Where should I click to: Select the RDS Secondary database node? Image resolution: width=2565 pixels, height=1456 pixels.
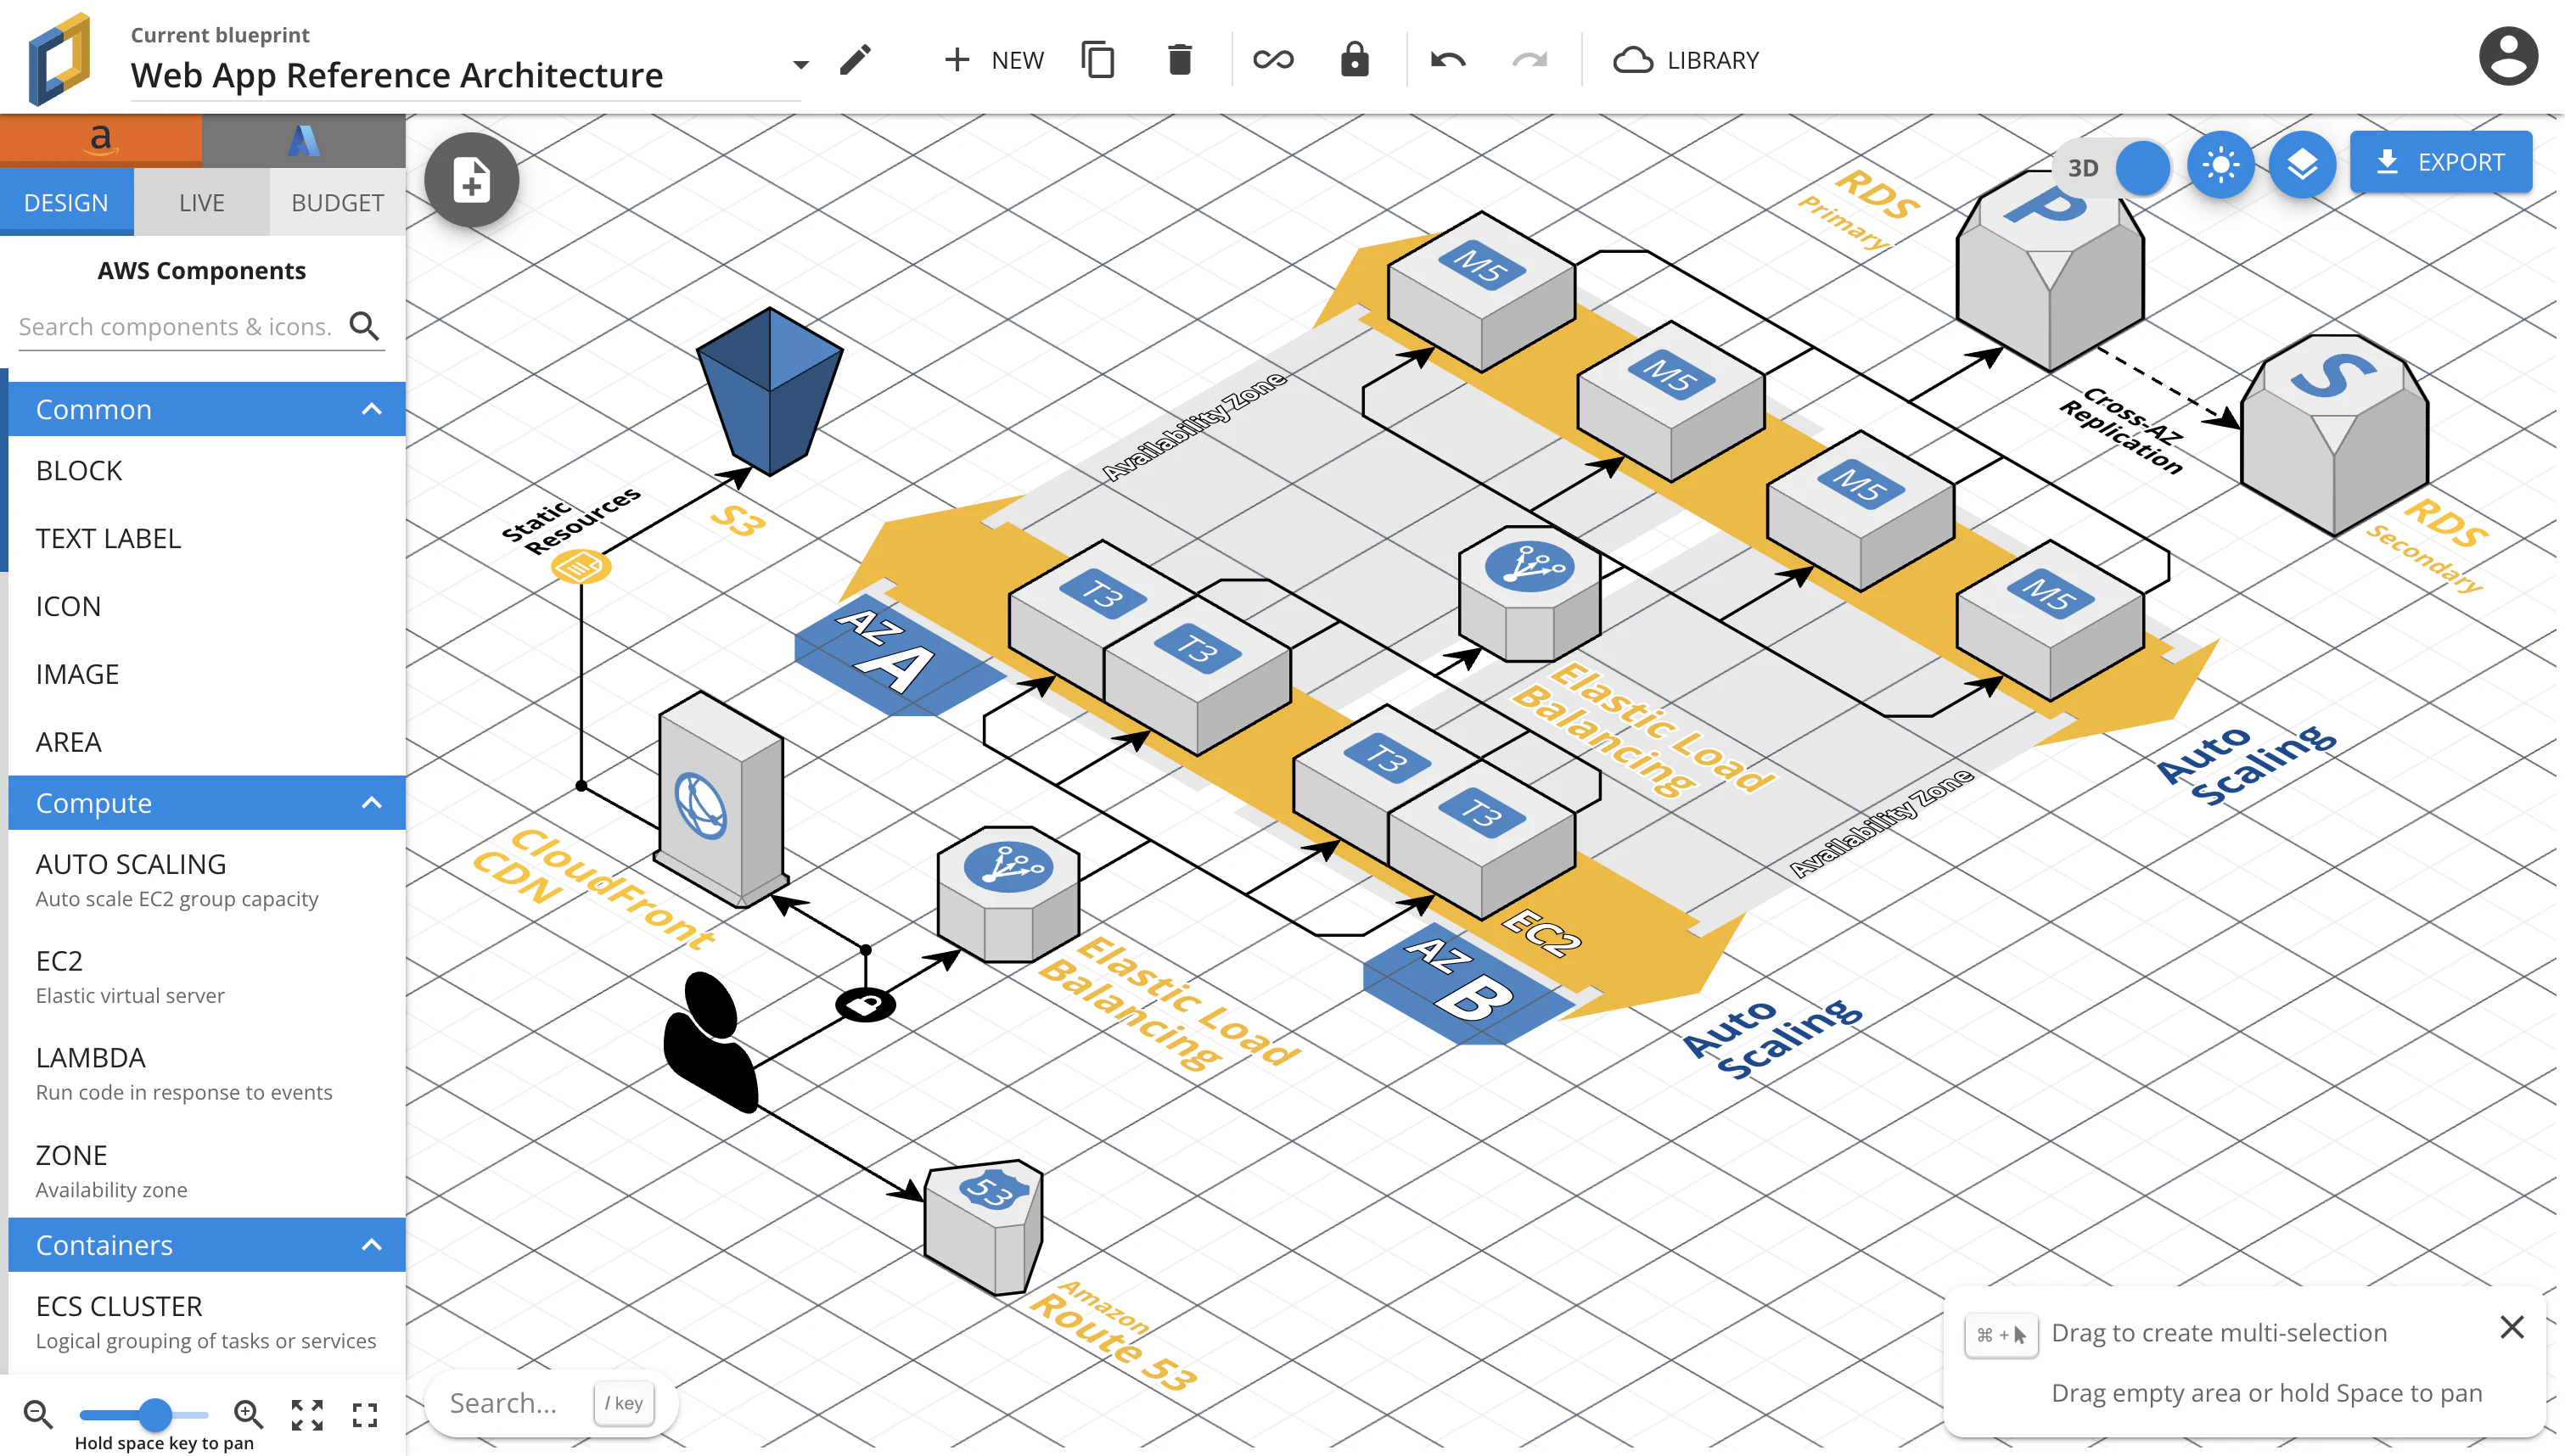coord(2334,435)
